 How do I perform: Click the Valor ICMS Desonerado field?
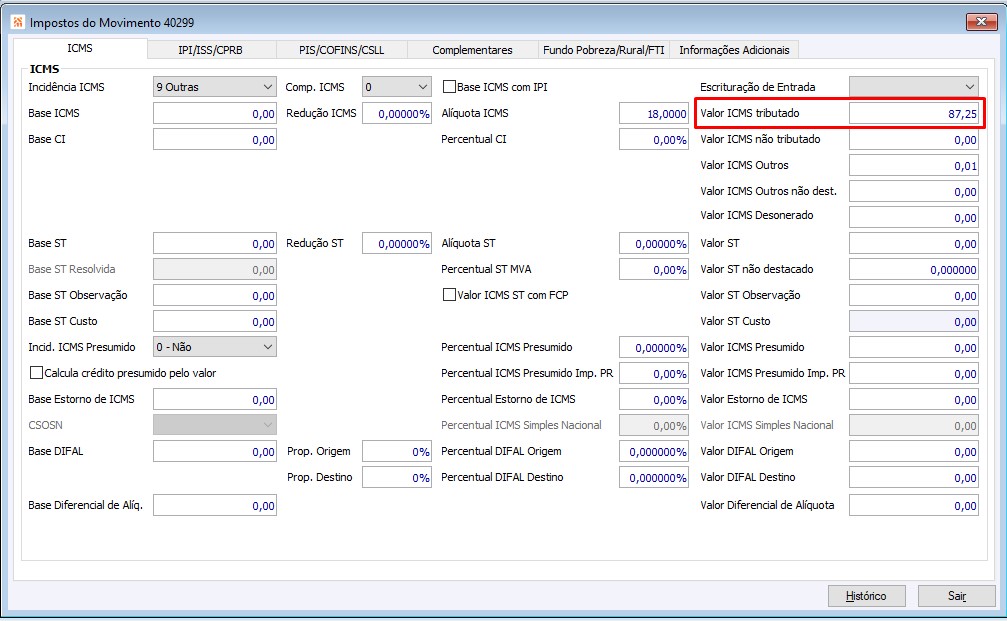(x=914, y=218)
